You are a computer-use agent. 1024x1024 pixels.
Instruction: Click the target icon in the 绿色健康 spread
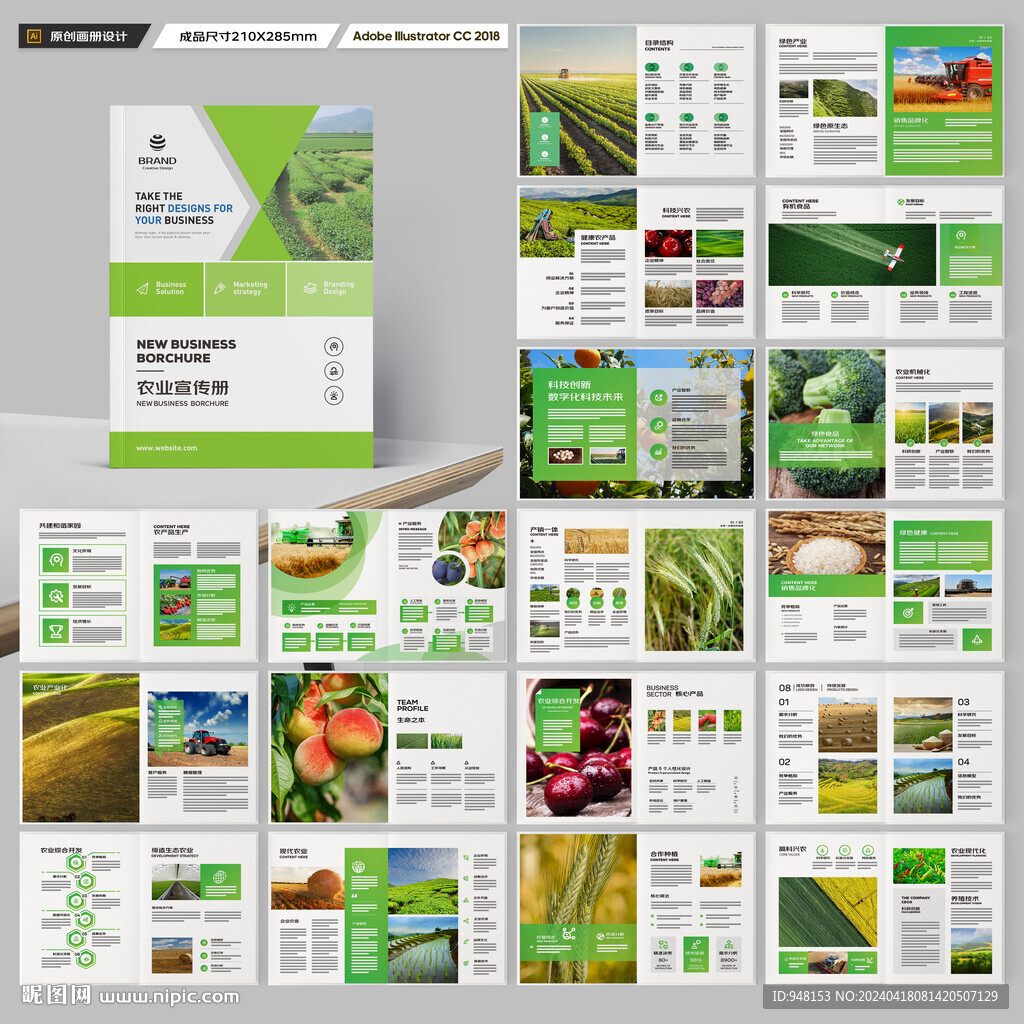pyautogui.click(x=908, y=613)
